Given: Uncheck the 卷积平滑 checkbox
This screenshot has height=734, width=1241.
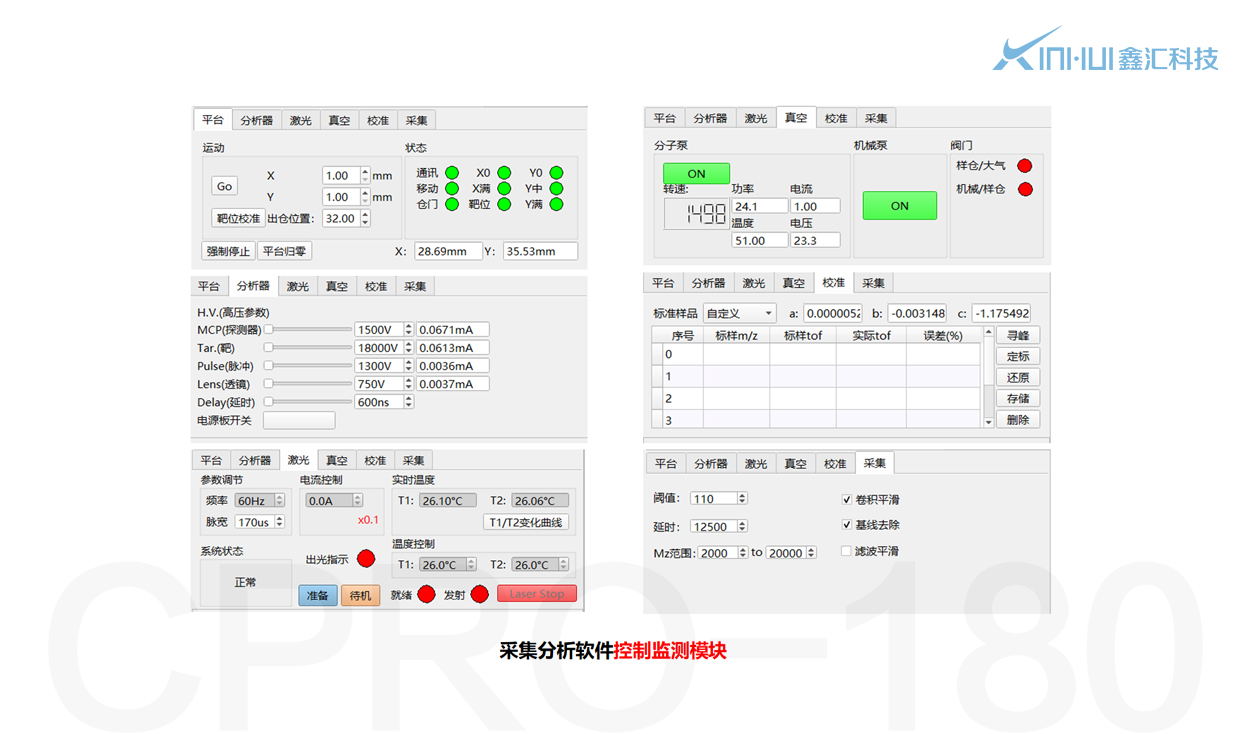Looking at the screenshot, I should 846,499.
